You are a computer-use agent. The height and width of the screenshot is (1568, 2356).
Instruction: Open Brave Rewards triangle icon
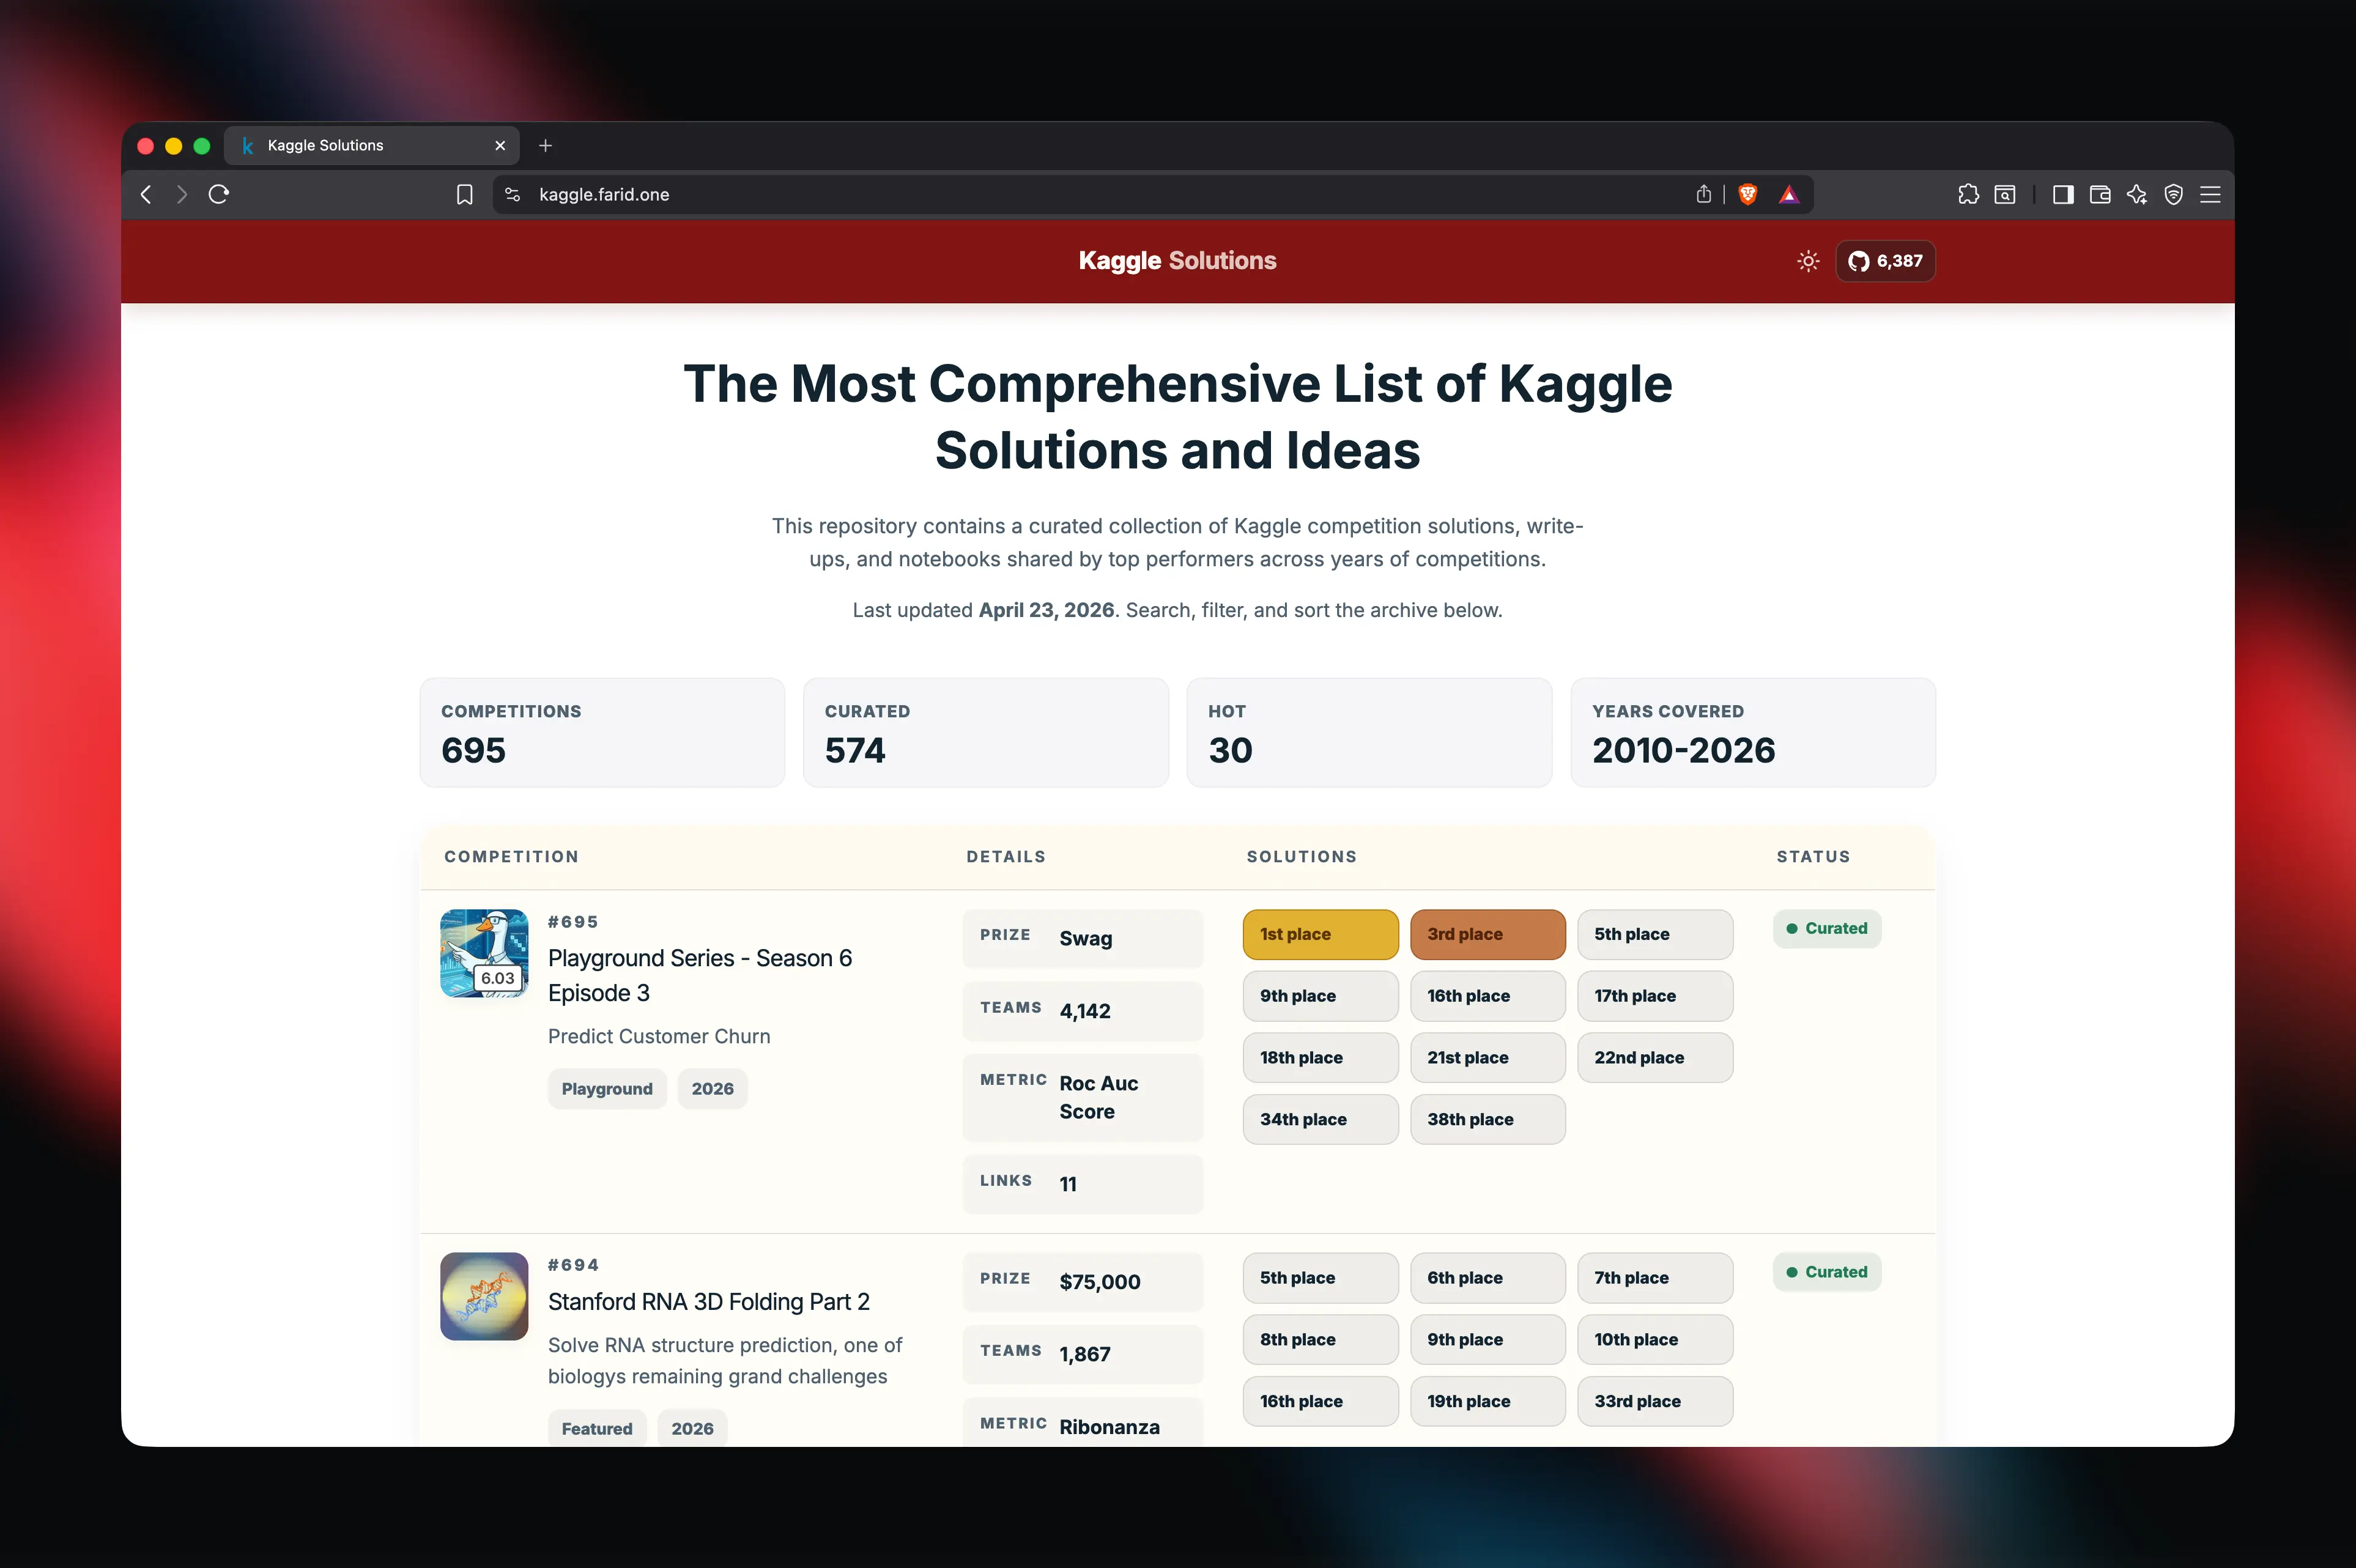tap(1789, 194)
